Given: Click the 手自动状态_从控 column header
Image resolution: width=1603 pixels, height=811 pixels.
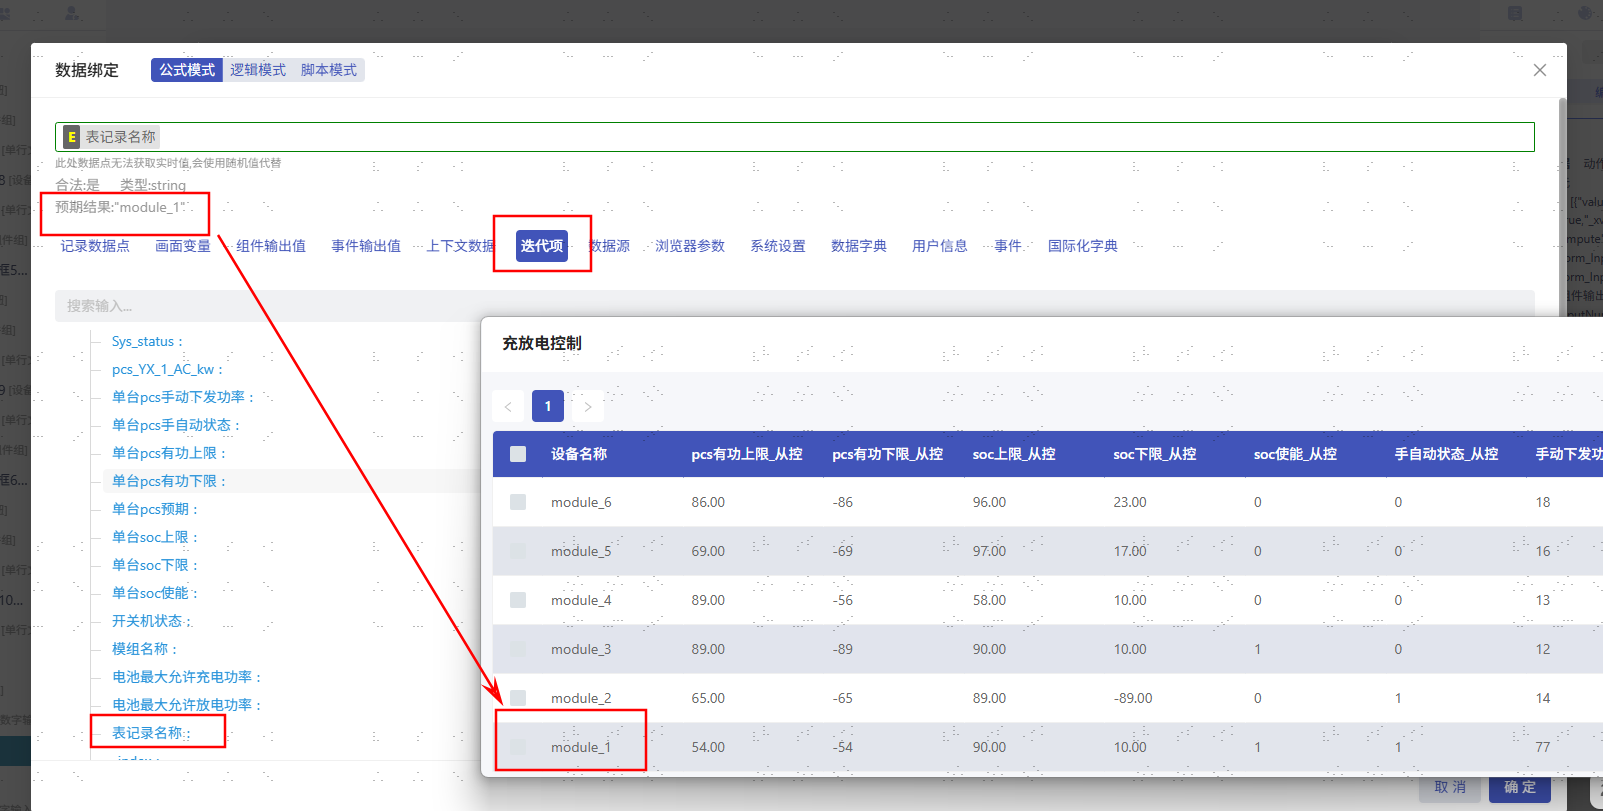Looking at the screenshot, I should (x=1446, y=454).
